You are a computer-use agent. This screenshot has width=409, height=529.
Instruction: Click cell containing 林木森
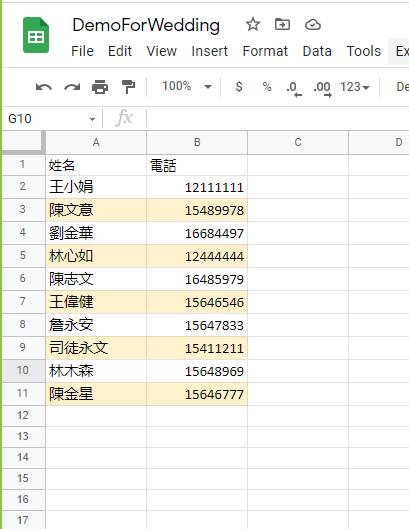click(96, 370)
